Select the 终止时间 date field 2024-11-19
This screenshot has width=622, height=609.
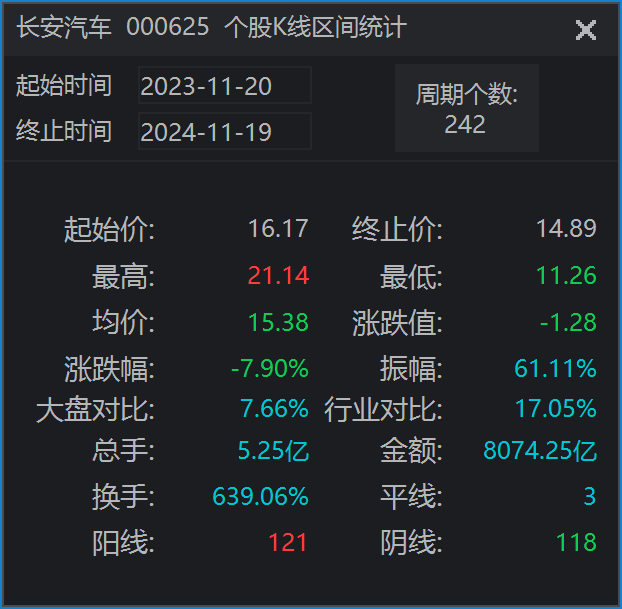click(x=225, y=131)
